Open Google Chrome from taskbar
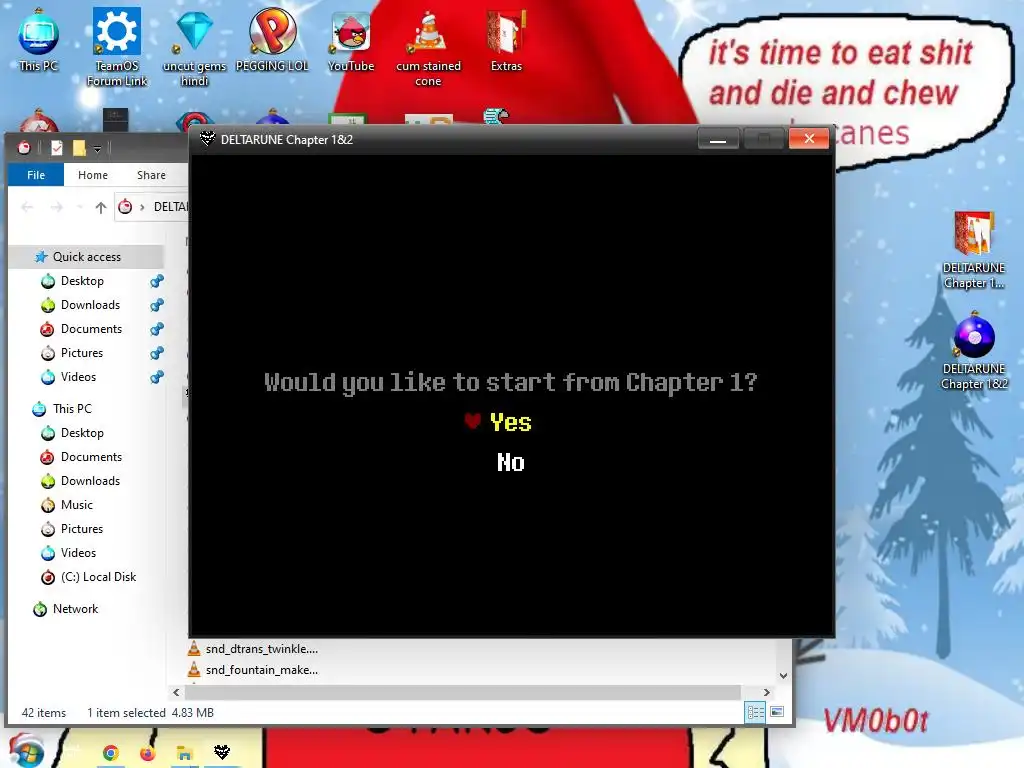 pos(111,753)
